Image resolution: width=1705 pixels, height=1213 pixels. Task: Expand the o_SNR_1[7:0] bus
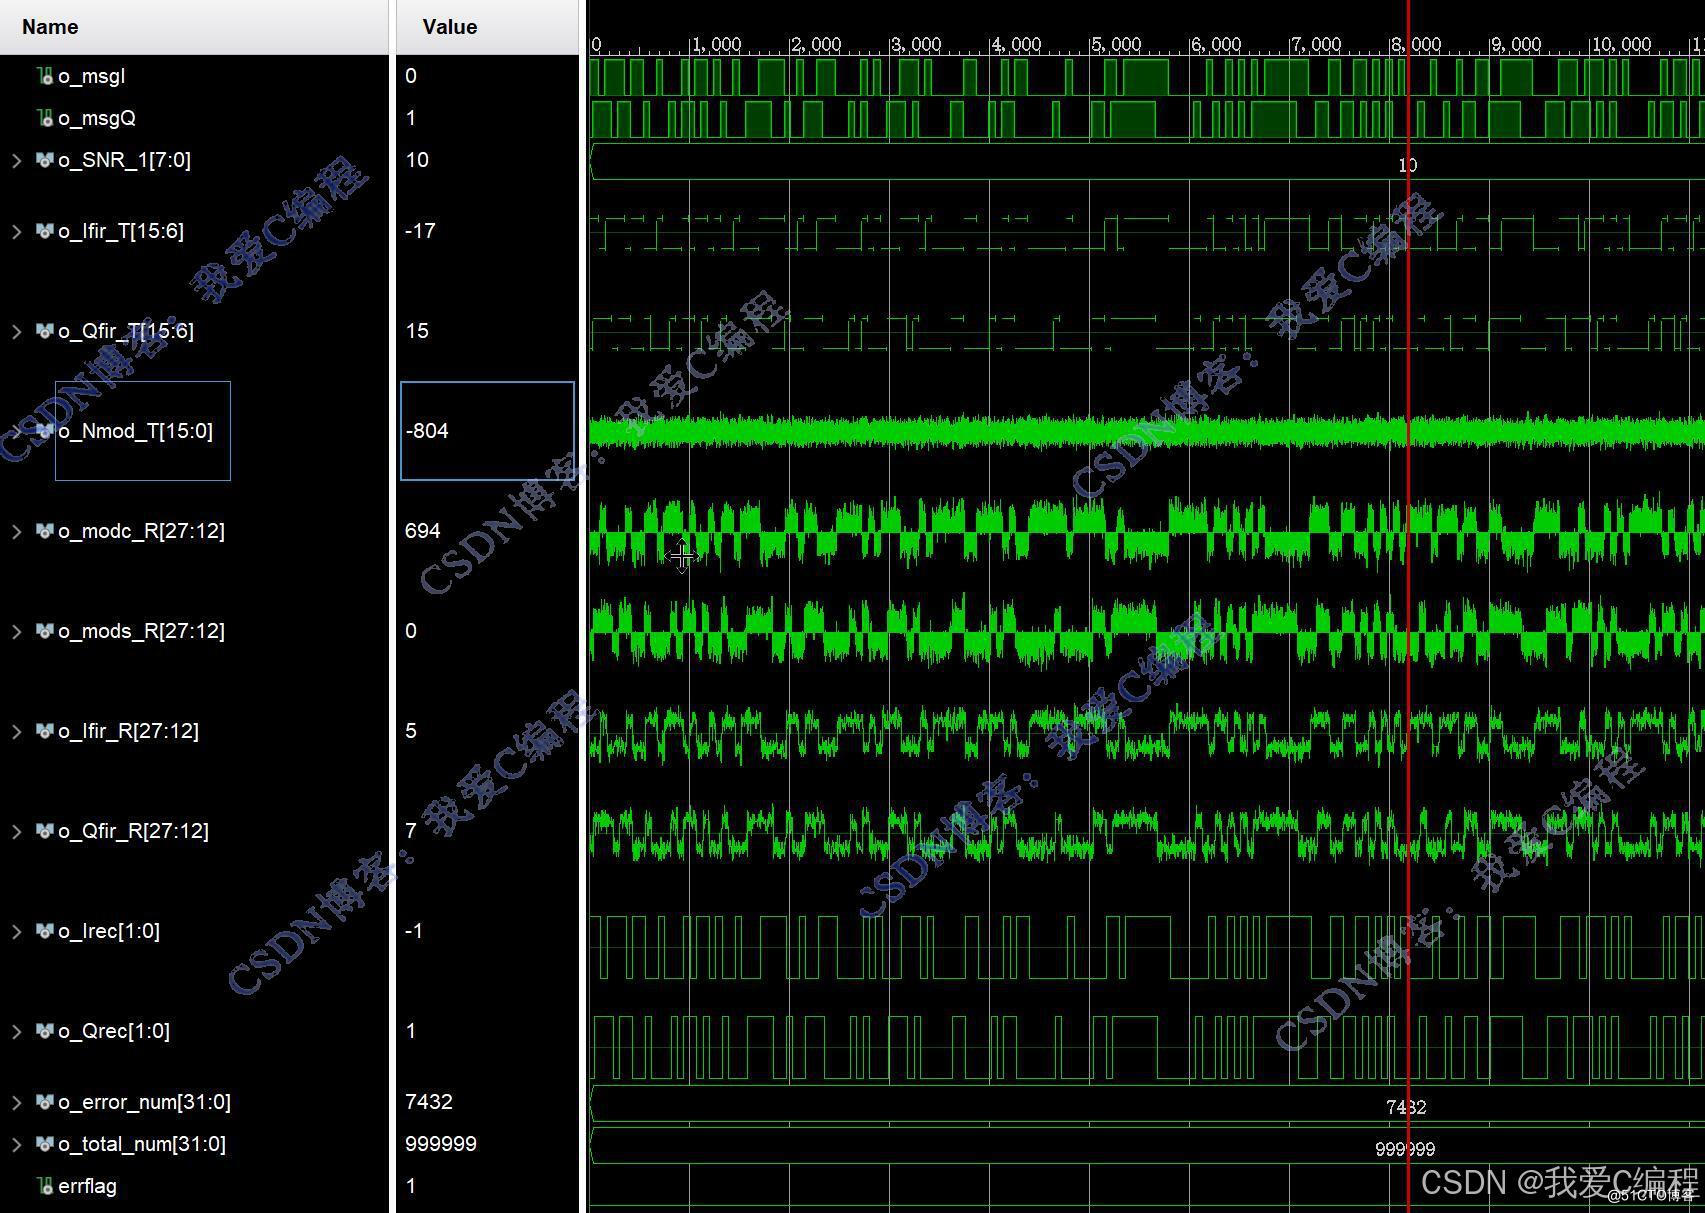(x=16, y=160)
